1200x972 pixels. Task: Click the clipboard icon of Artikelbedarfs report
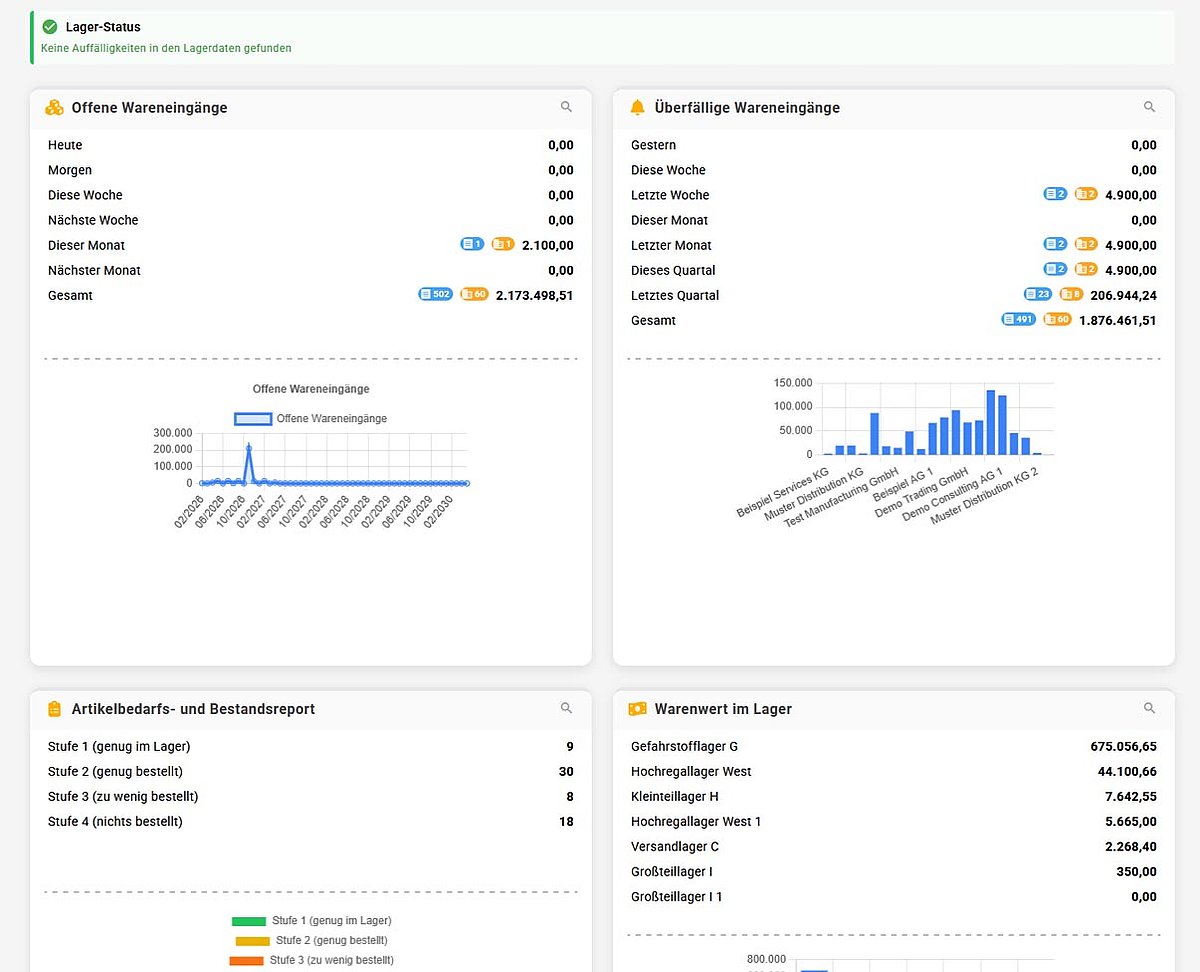54,709
